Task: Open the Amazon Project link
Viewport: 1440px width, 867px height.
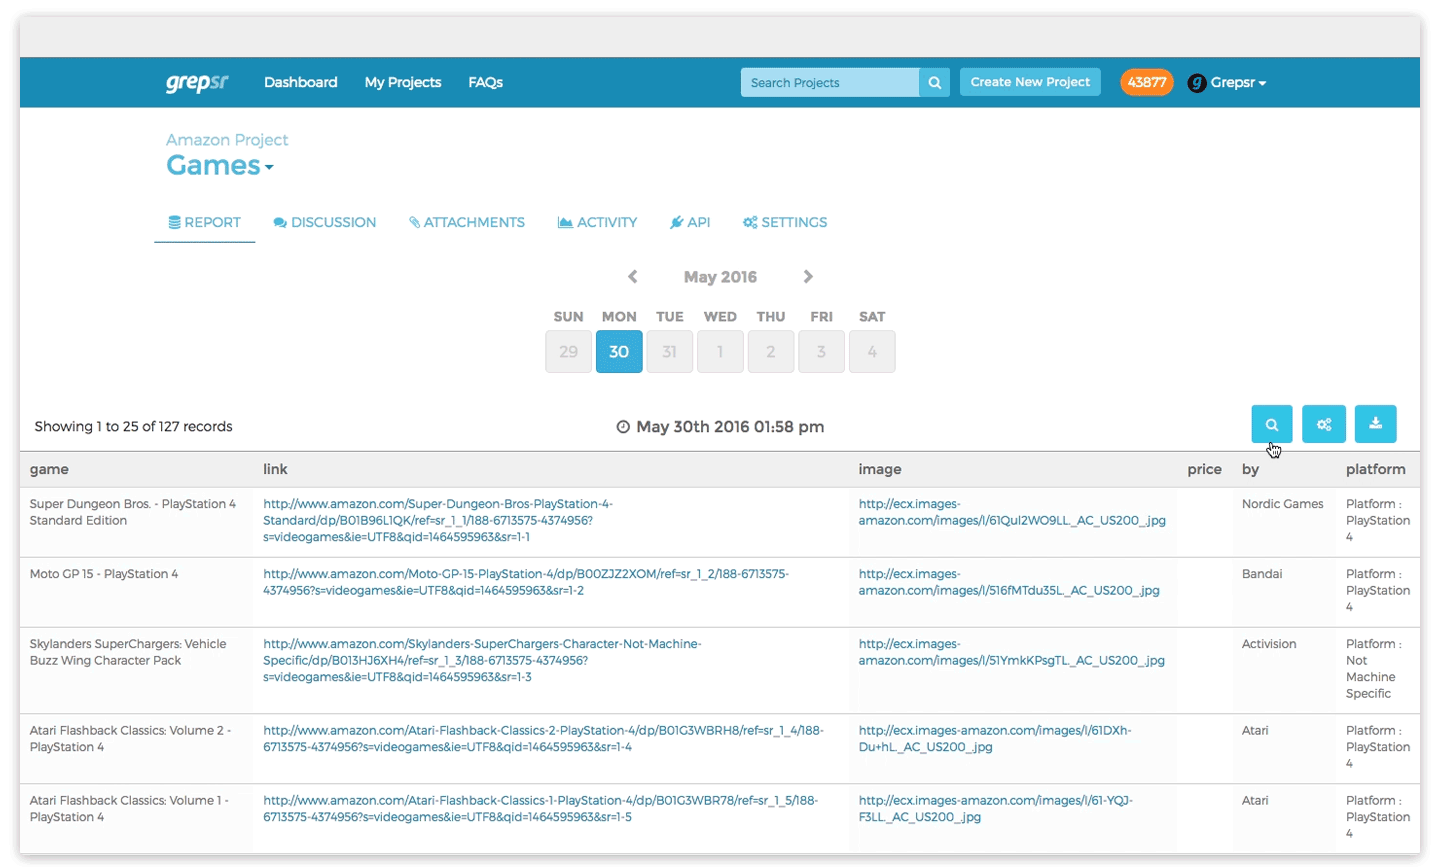Action: point(227,140)
